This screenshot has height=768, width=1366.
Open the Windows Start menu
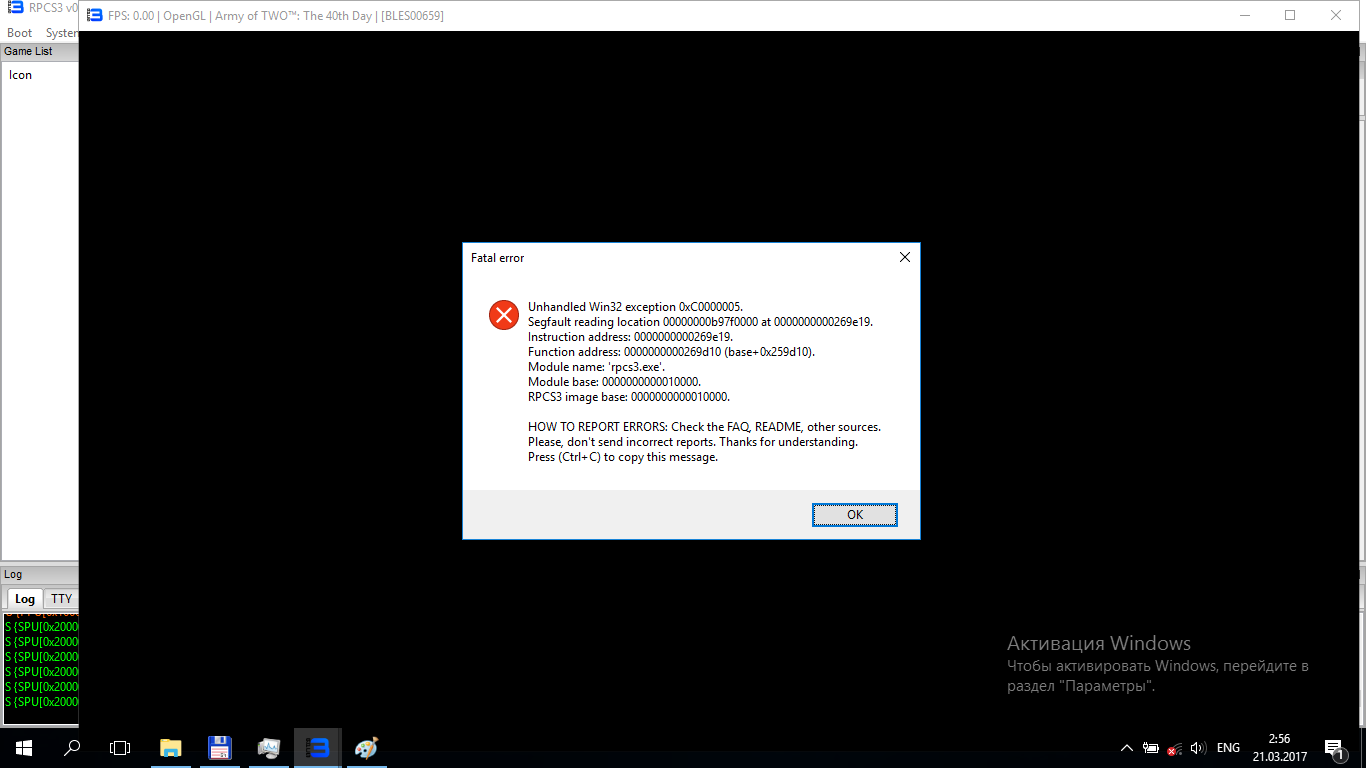tap(24, 748)
